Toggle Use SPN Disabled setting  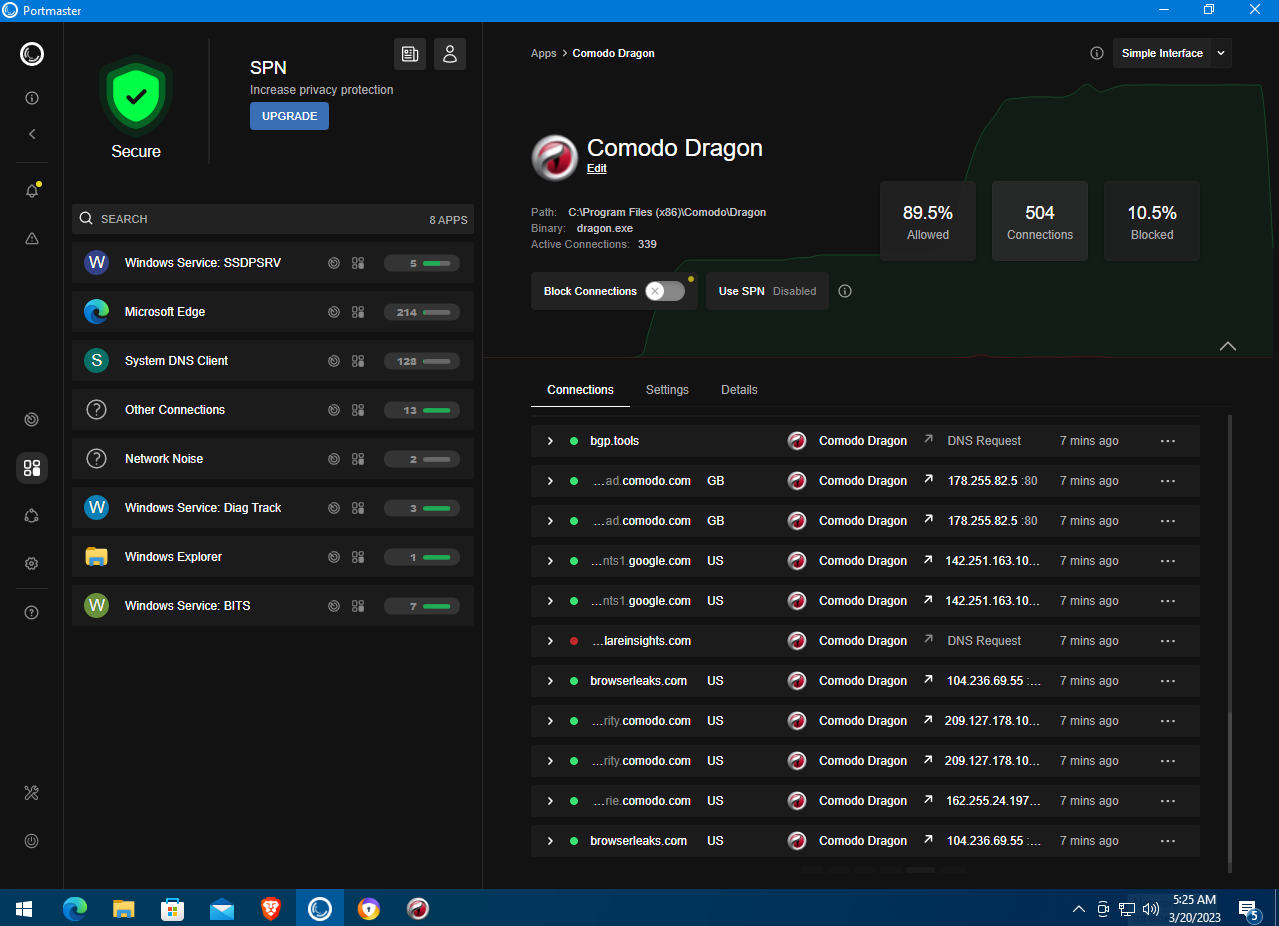coord(767,291)
